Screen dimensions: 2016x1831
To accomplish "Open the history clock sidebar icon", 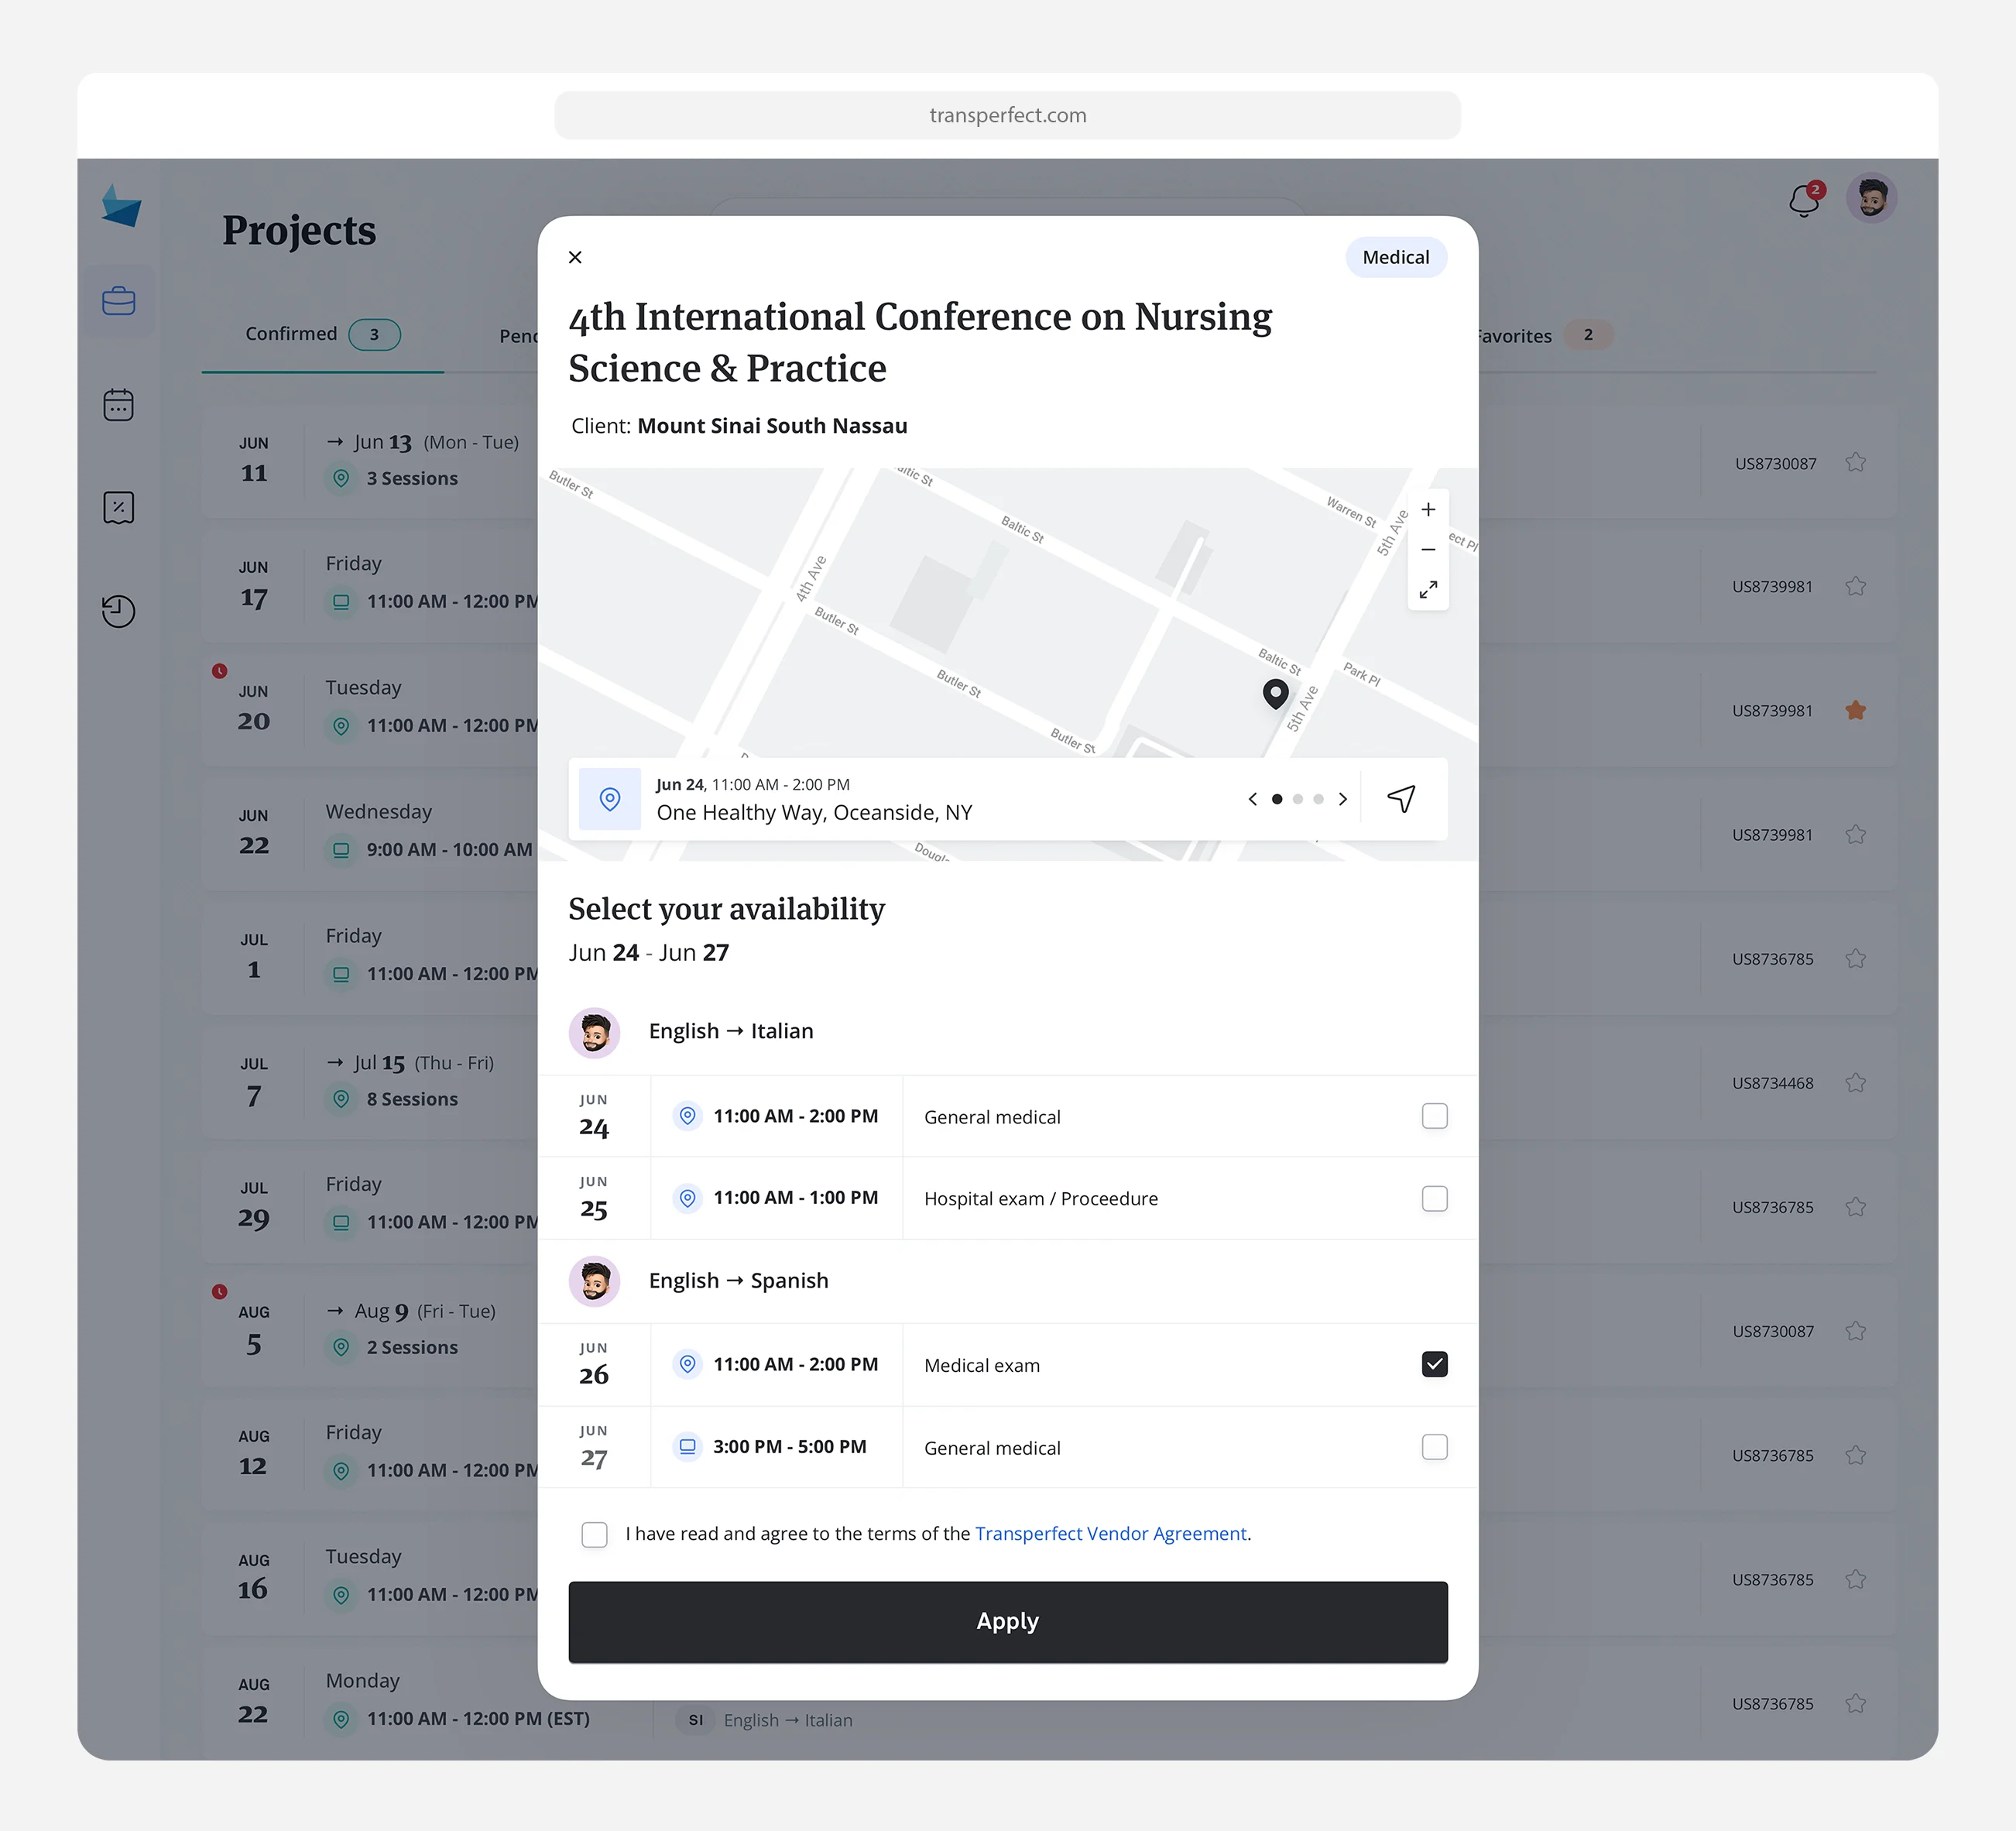I will click(119, 610).
